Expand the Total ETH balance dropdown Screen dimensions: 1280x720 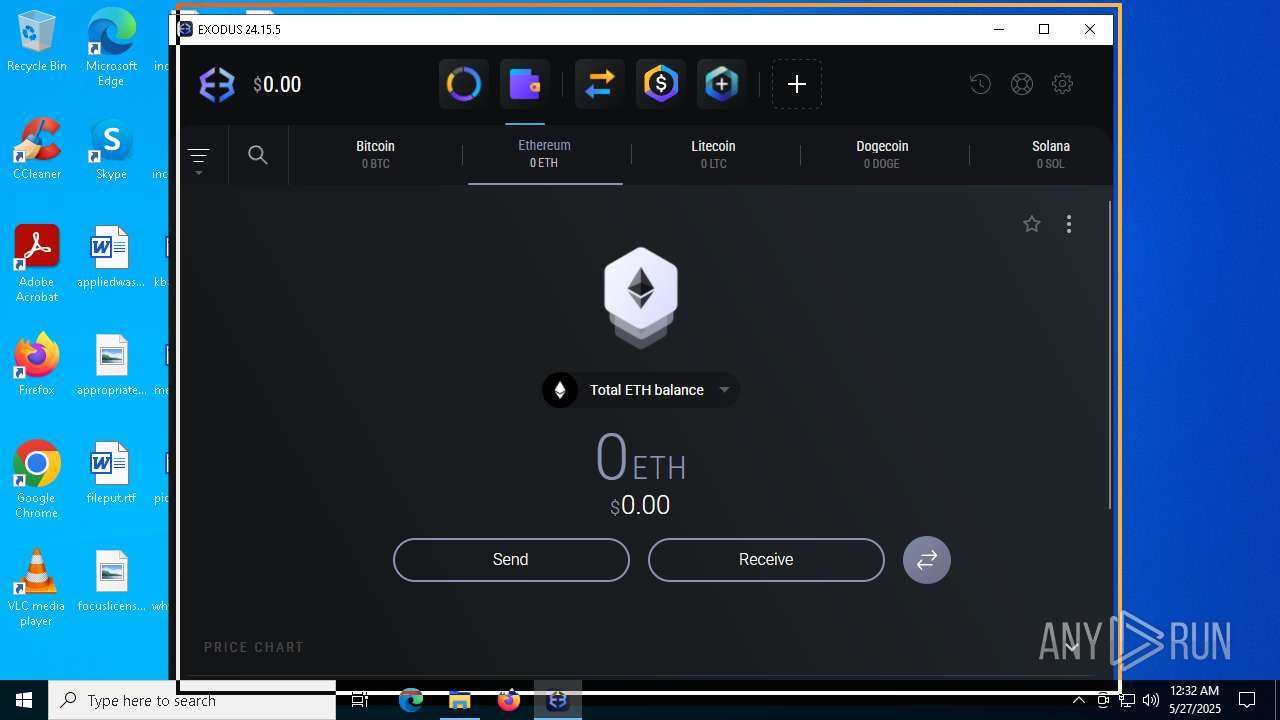point(641,390)
